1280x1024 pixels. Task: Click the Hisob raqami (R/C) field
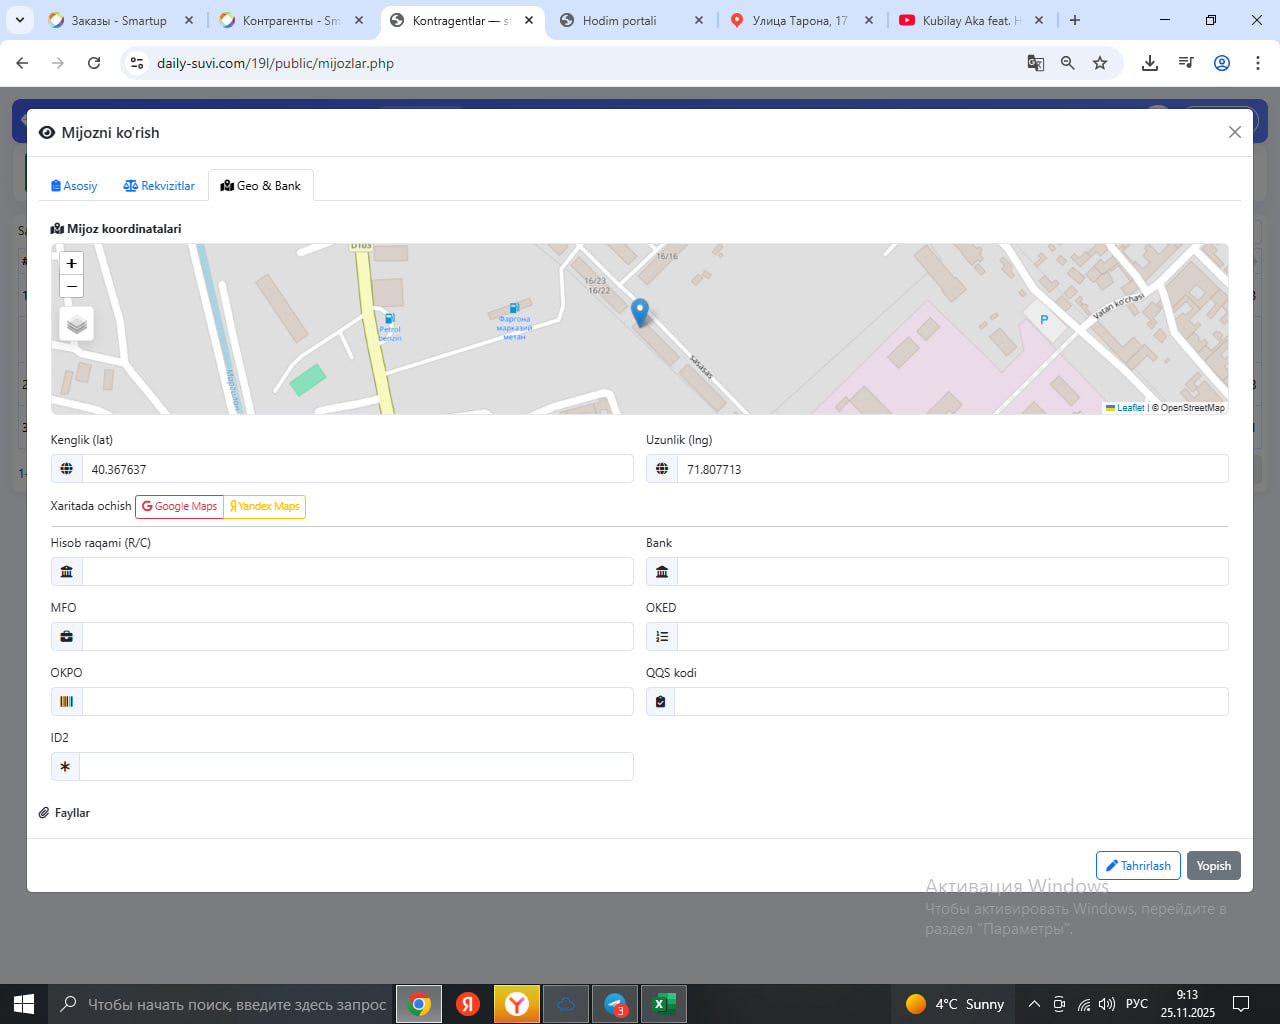point(357,572)
